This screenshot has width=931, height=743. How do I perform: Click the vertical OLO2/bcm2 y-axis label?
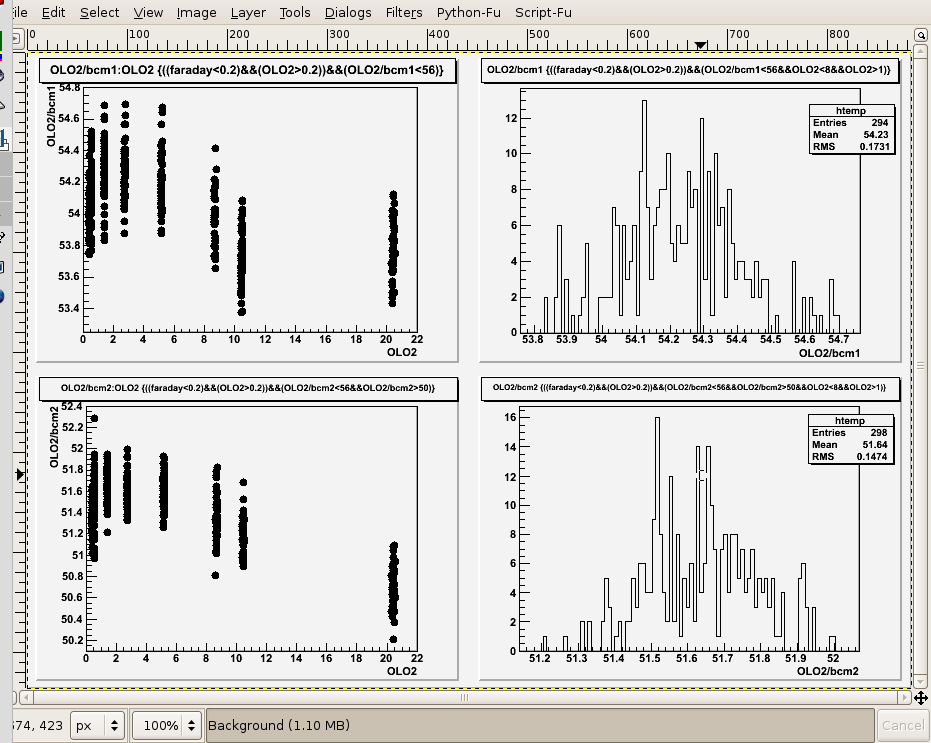click(54, 437)
